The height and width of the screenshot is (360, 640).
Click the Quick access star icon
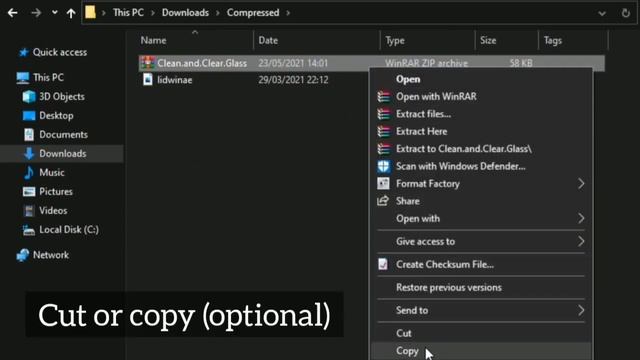[23, 52]
